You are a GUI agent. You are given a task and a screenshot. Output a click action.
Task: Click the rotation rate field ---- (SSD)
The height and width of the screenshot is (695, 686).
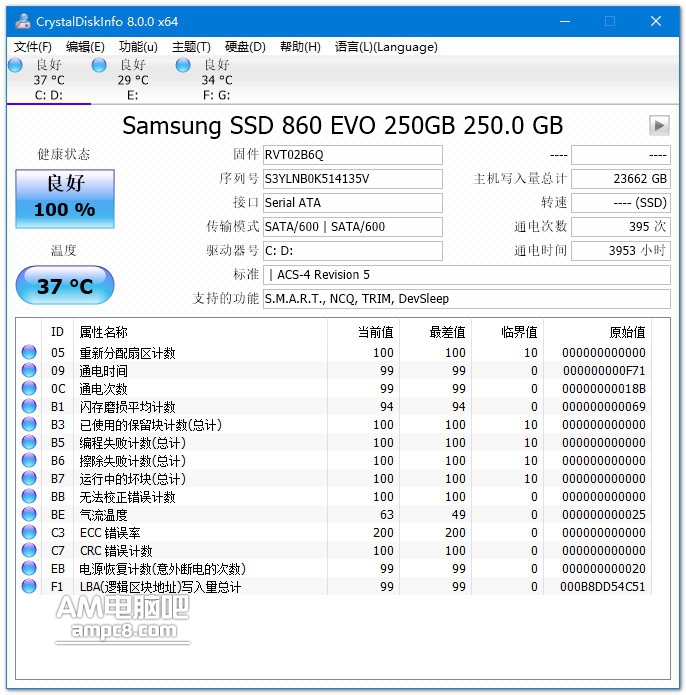pos(621,203)
